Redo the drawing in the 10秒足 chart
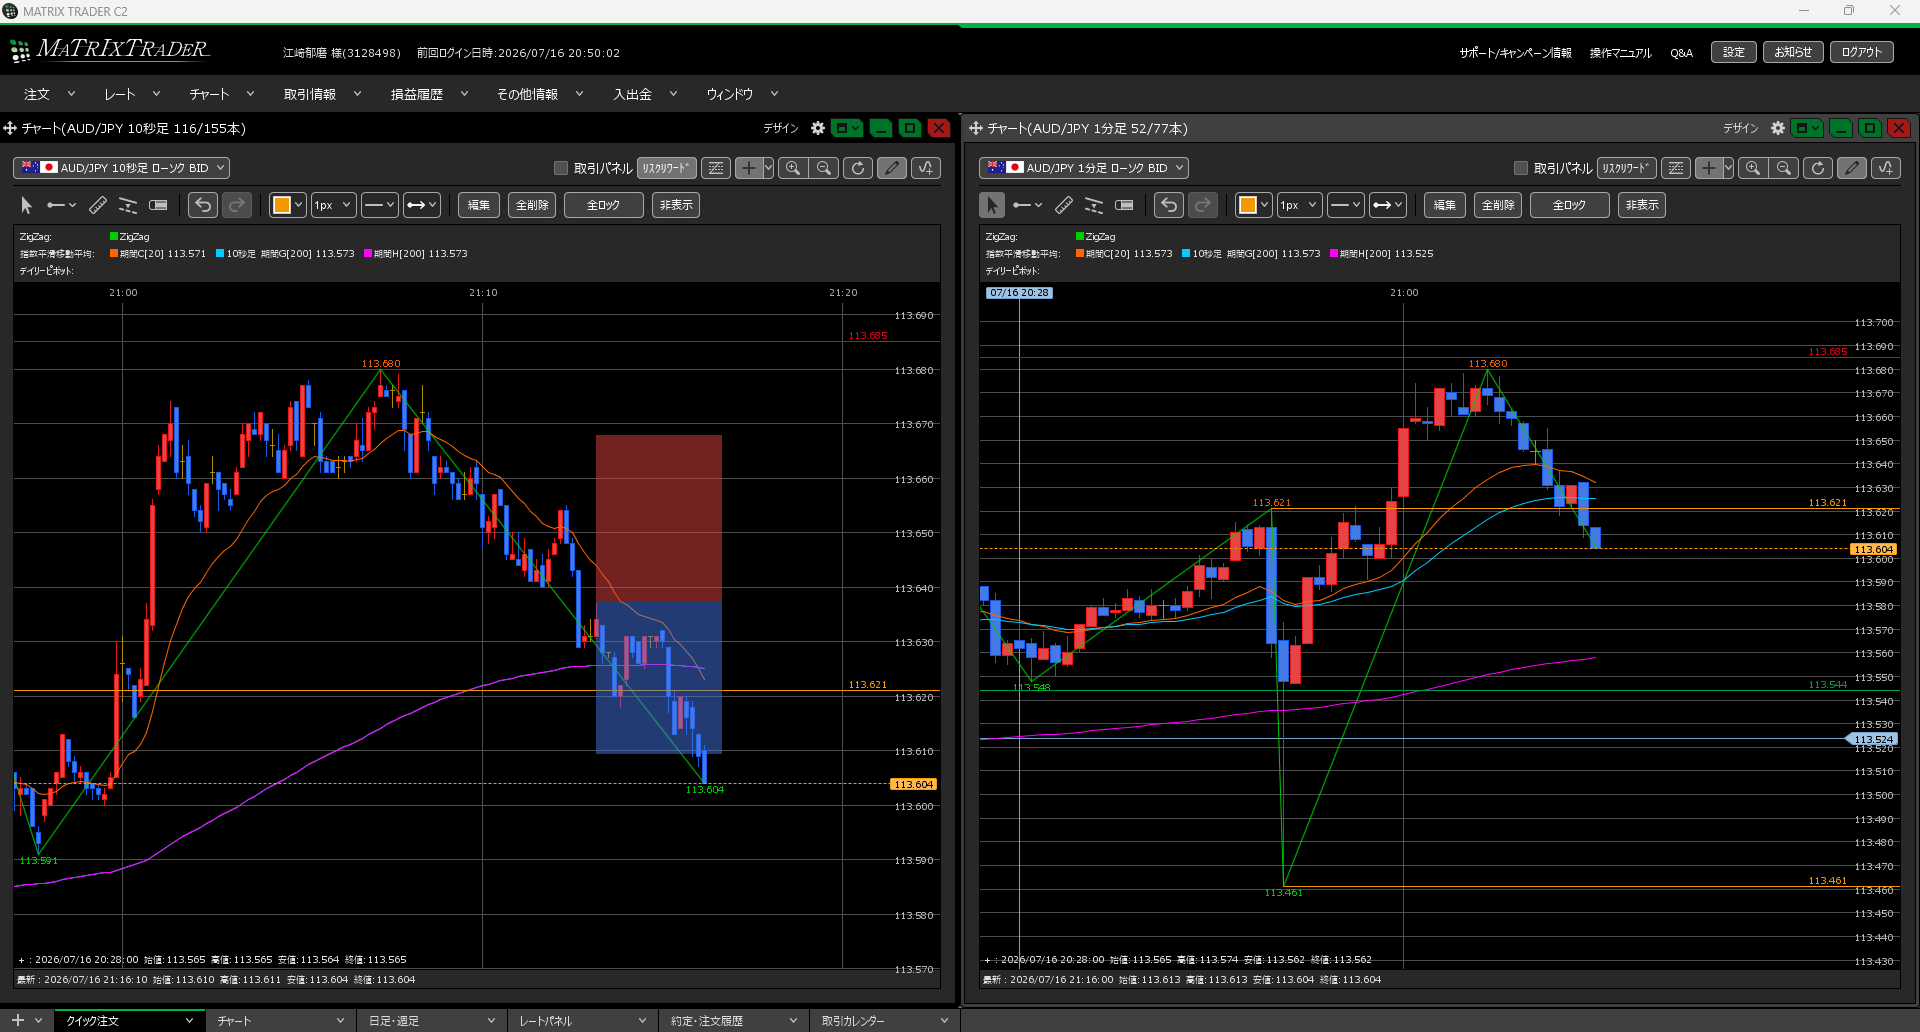Image resolution: width=1920 pixels, height=1032 pixels. click(237, 205)
